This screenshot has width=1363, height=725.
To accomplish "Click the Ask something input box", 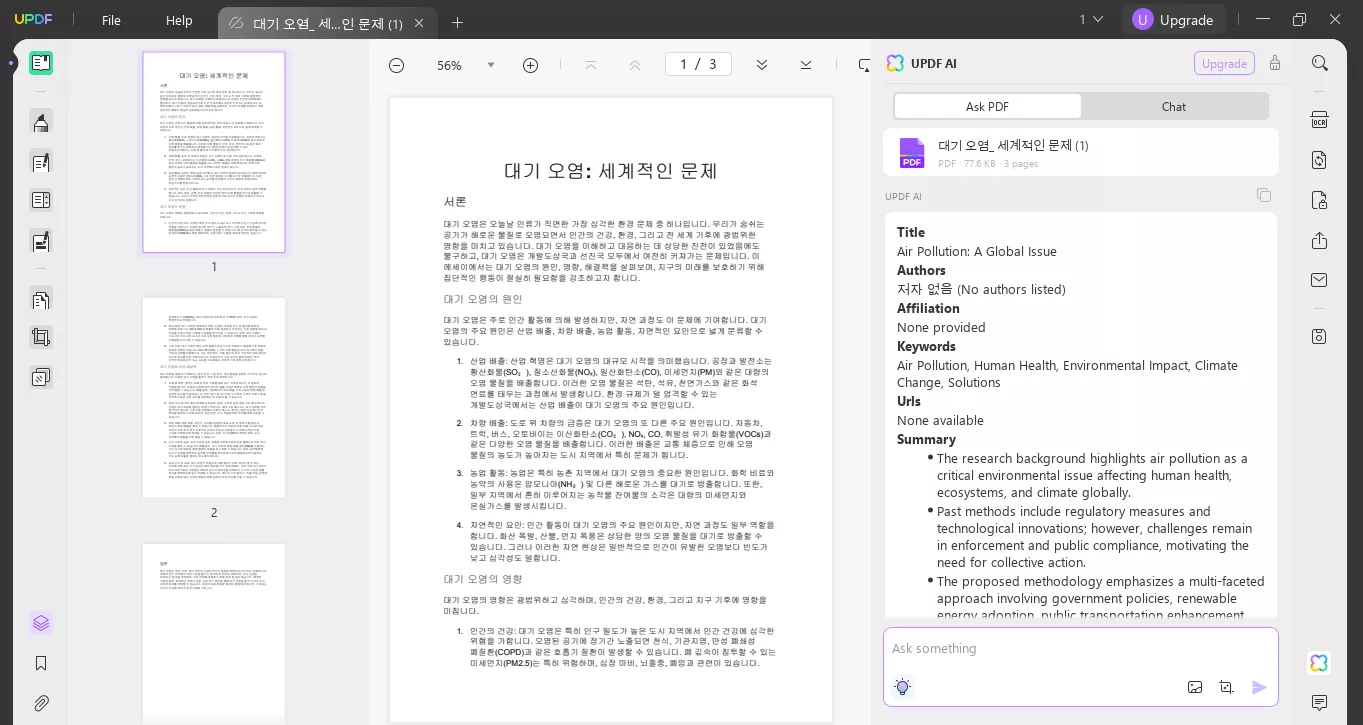I will point(1080,650).
